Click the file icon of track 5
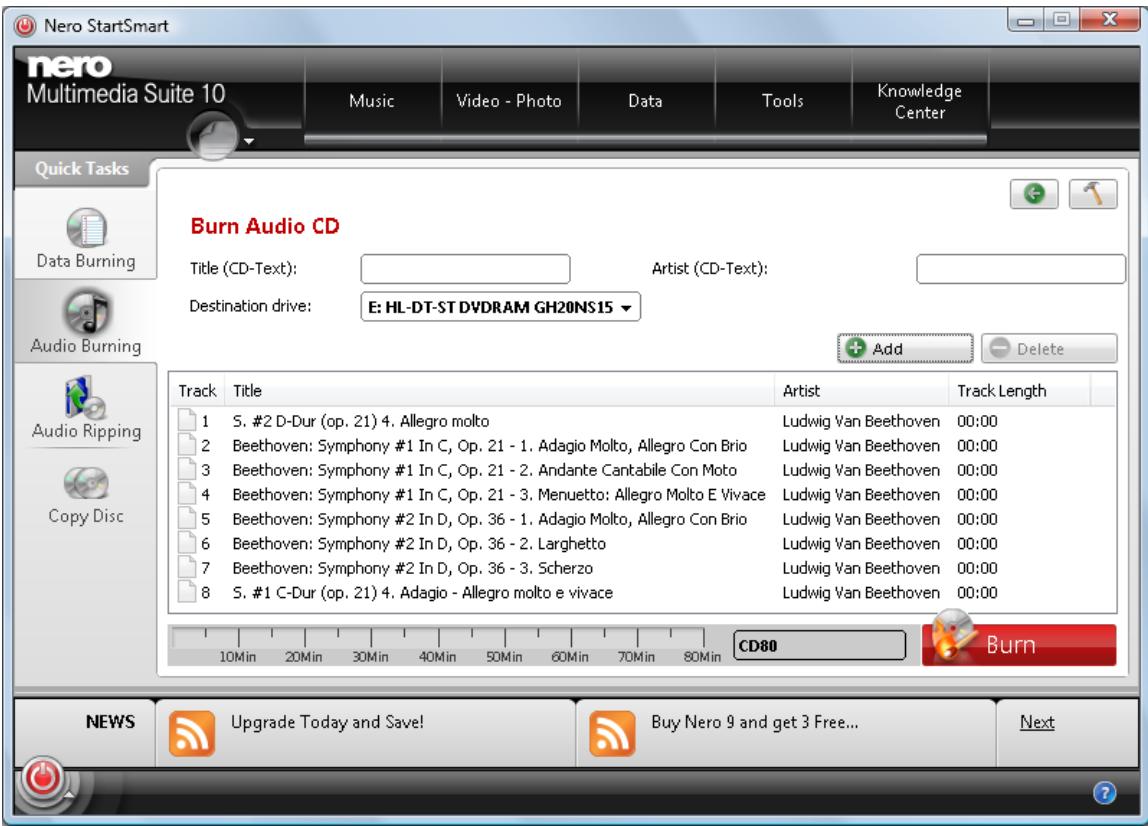Image resolution: width=1148 pixels, height=826 pixels. pyautogui.click(x=187, y=518)
